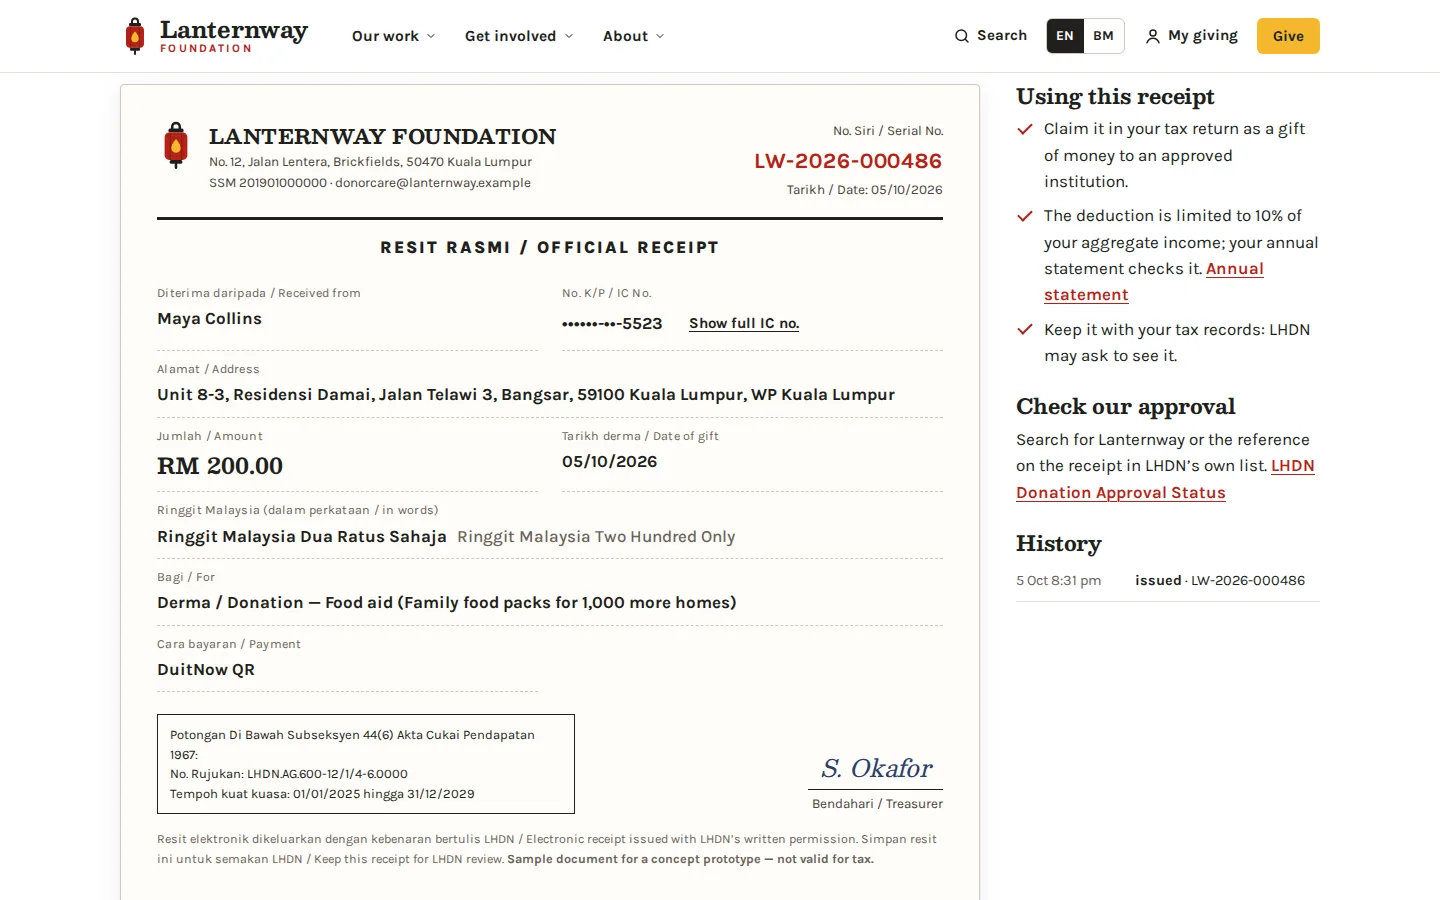The width and height of the screenshot is (1440, 900).
Task: Click Ringgit Malaysia Dua Ratus Sahaja text
Action: click(x=302, y=537)
